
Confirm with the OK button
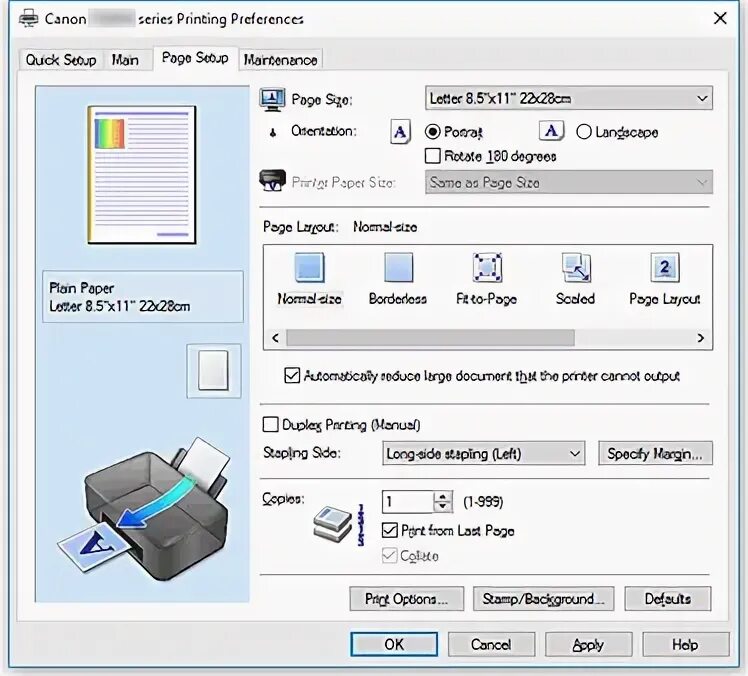tap(394, 645)
